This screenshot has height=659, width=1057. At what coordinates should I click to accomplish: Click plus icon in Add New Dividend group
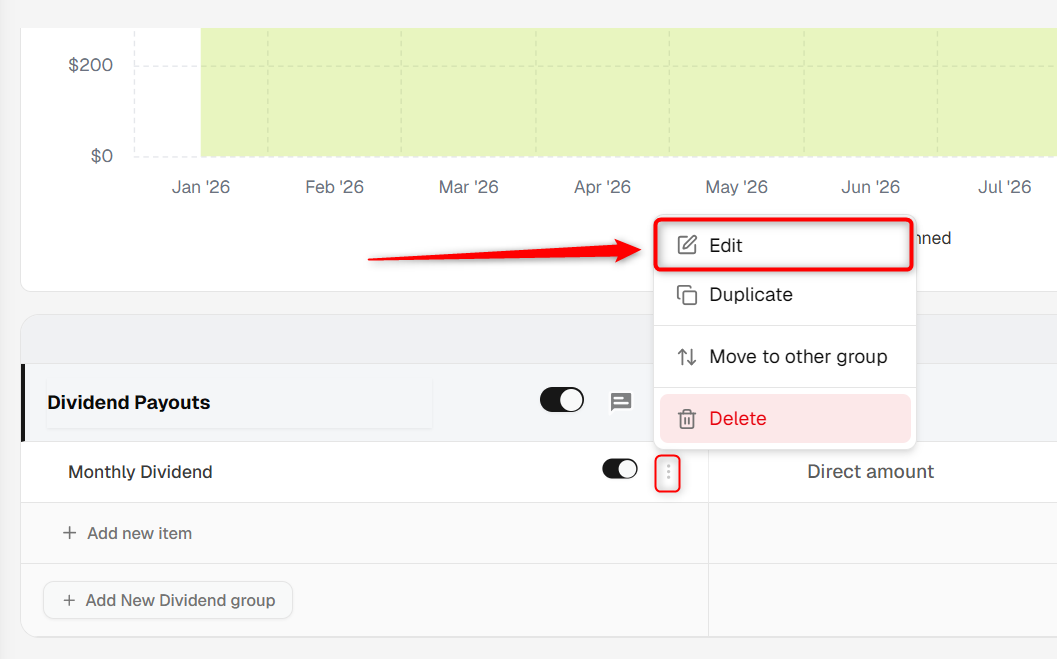(x=69, y=600)
